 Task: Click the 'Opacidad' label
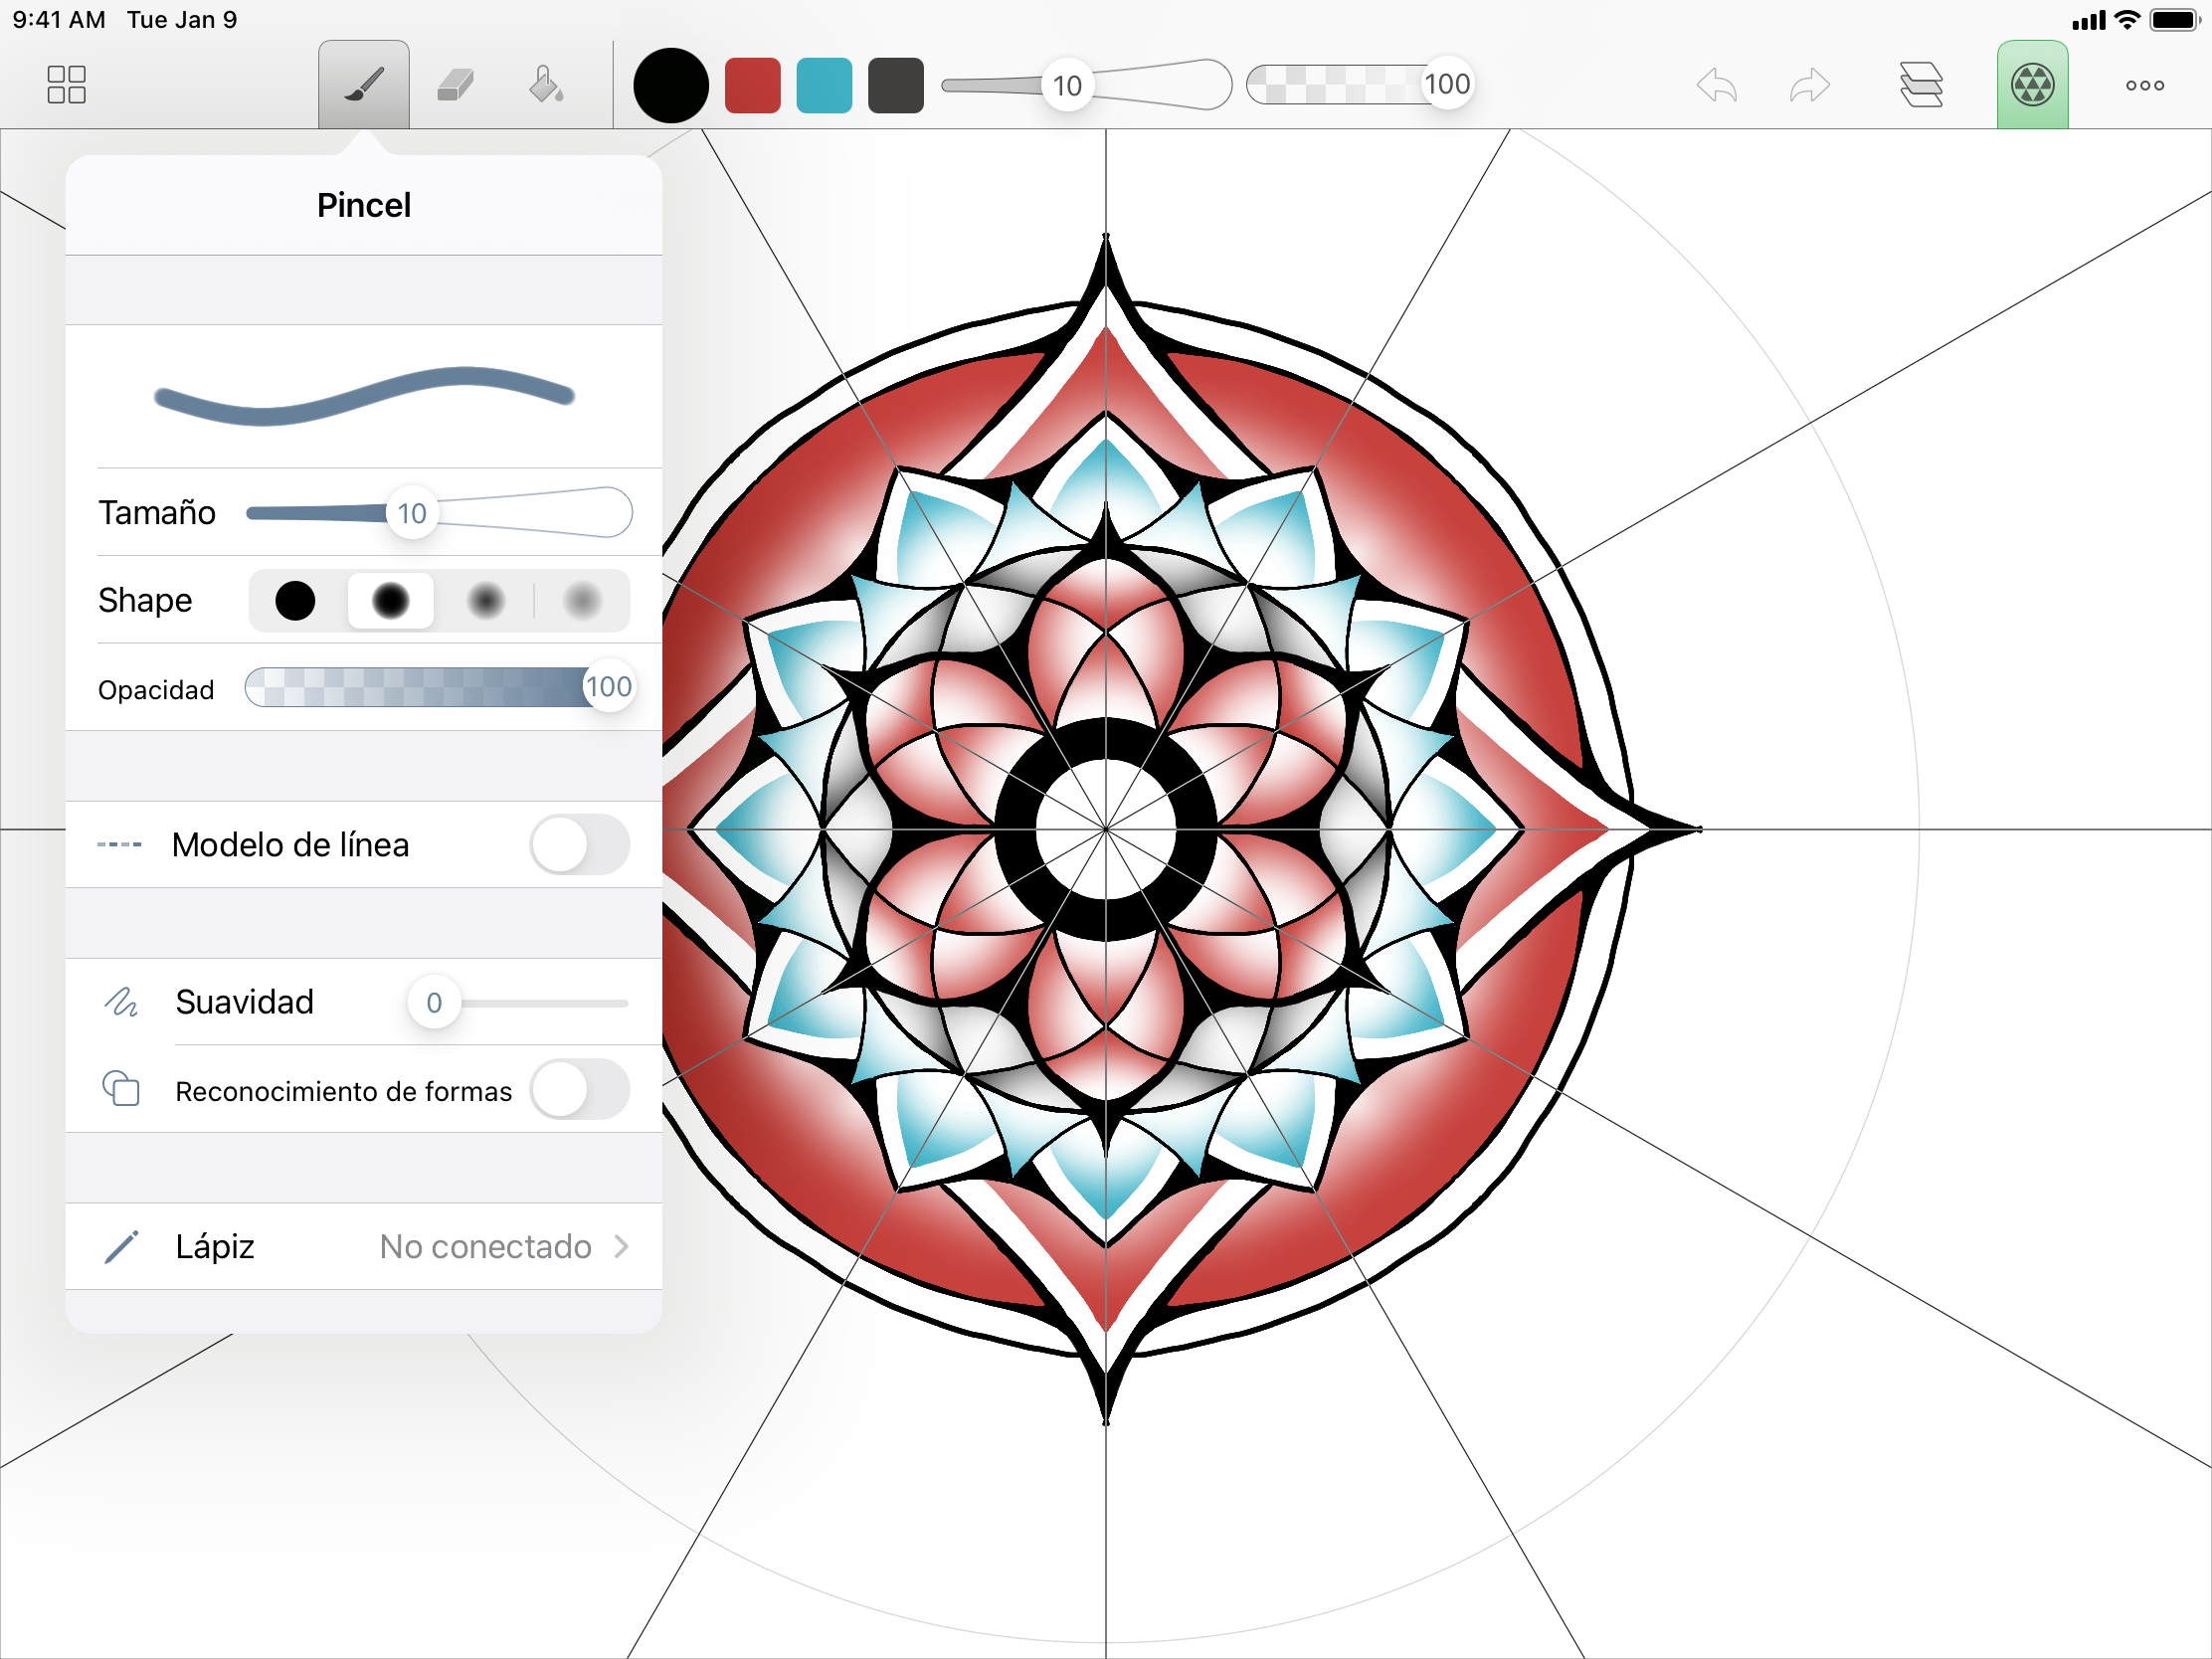coord(156,690)
